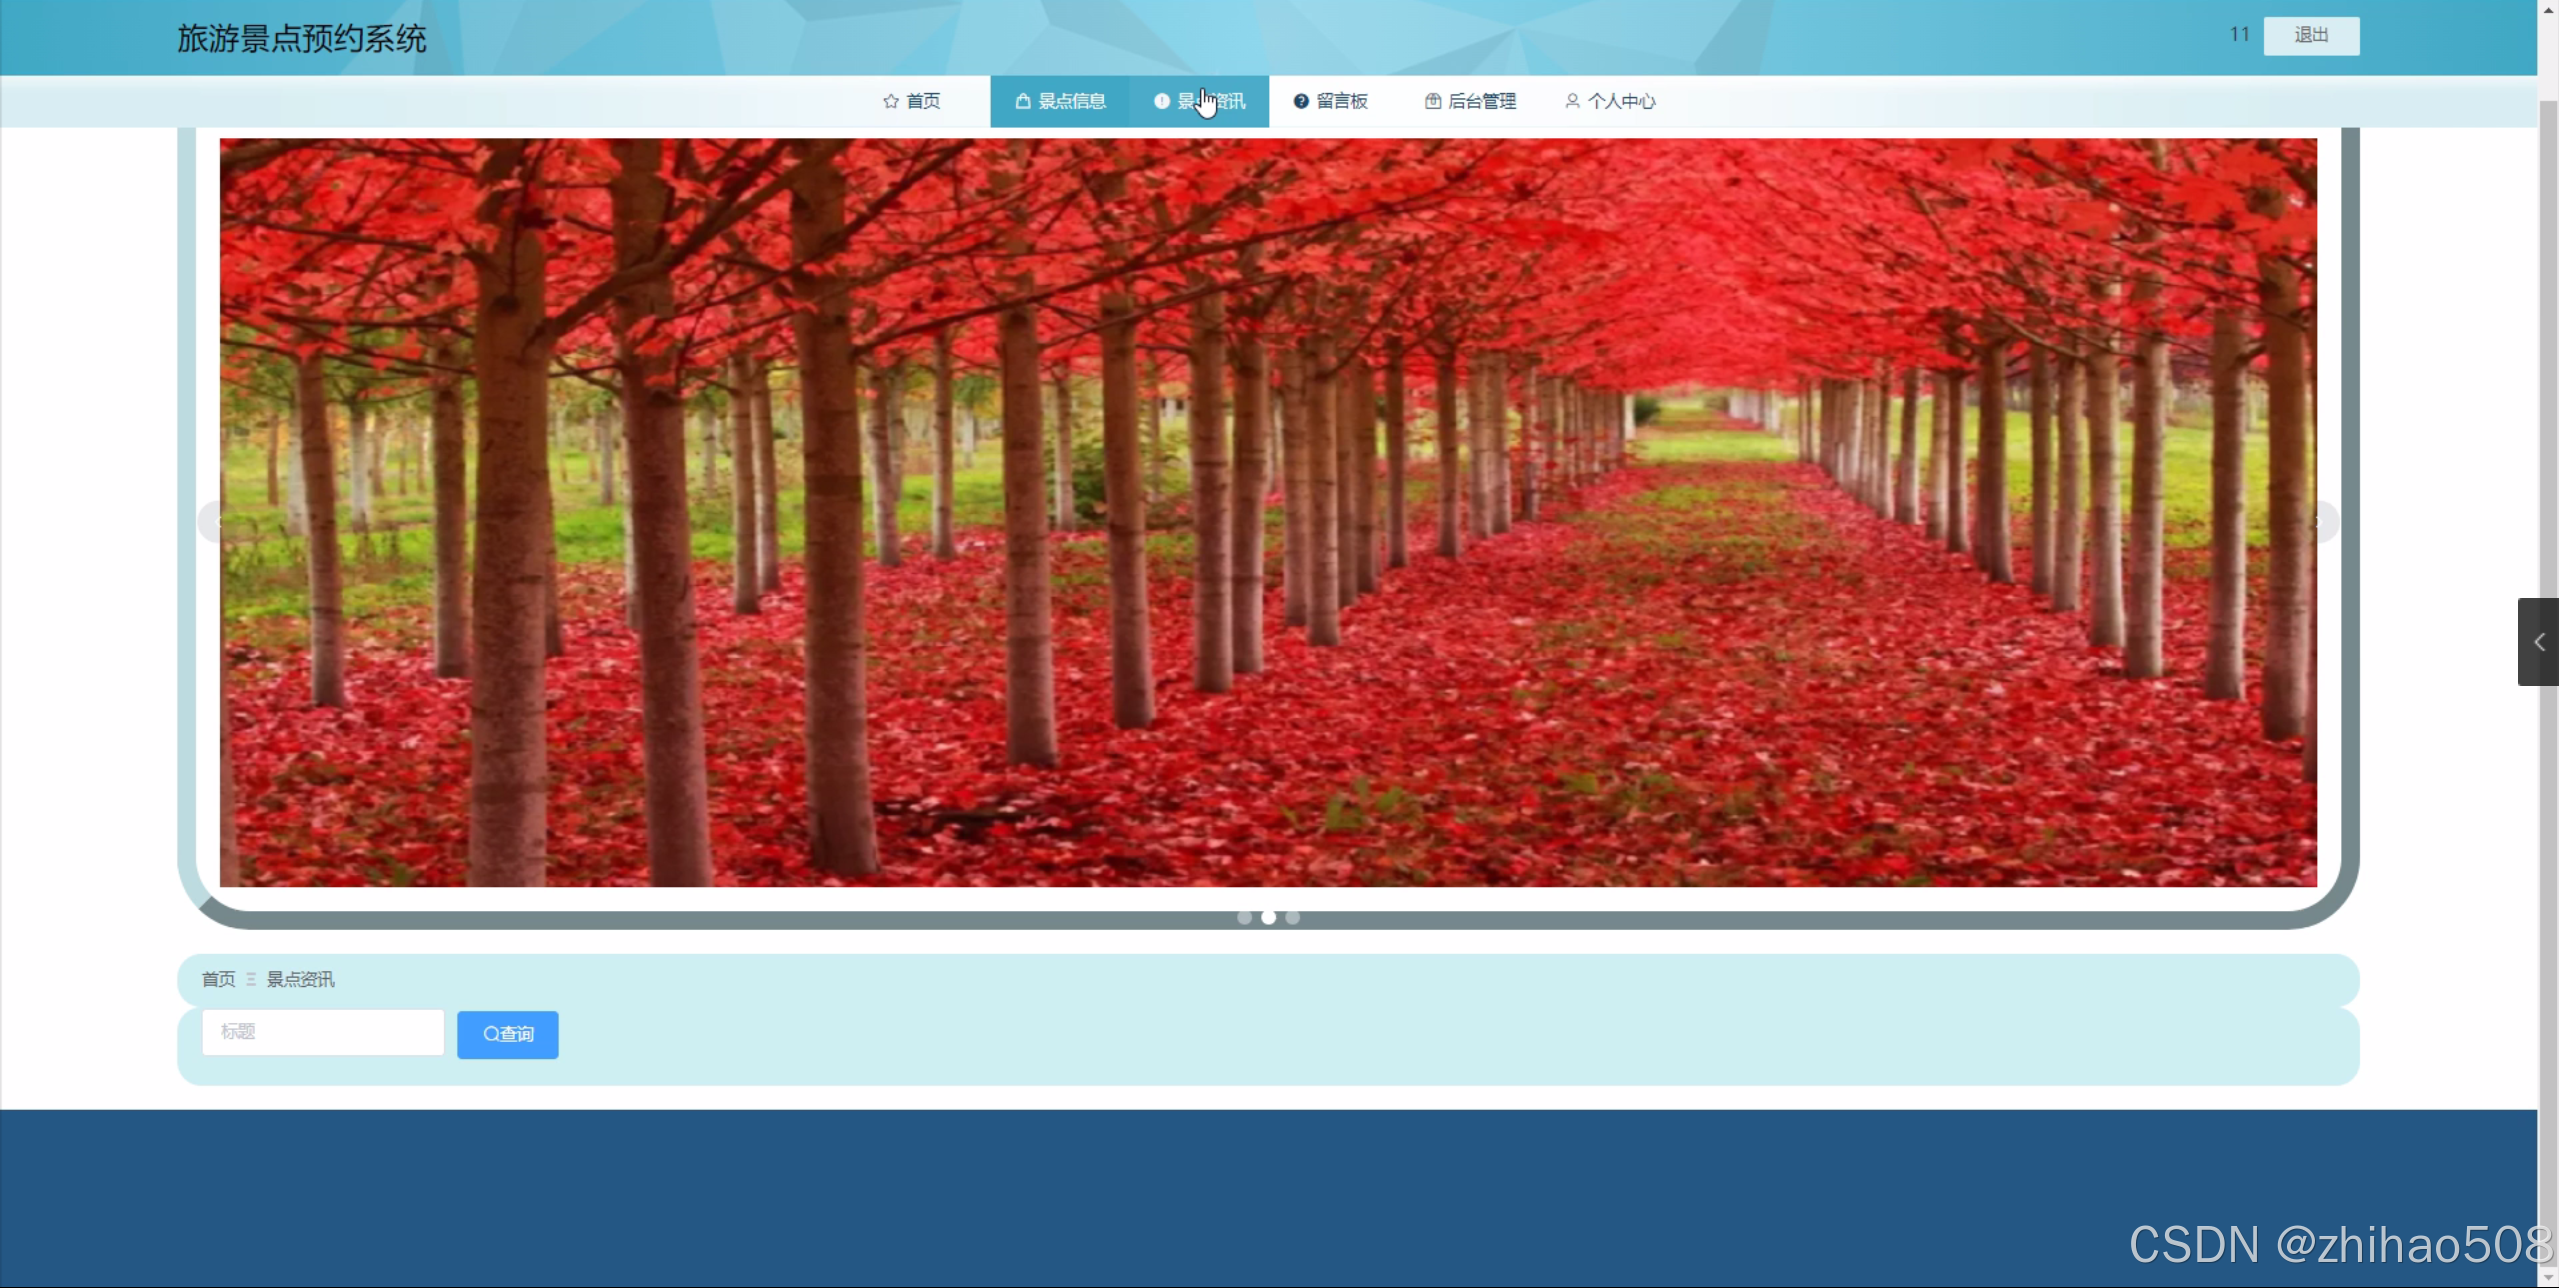Click 首页 in the breadcrumb
This screenshot has height=1288, width=2559.
tap(218, 979)
